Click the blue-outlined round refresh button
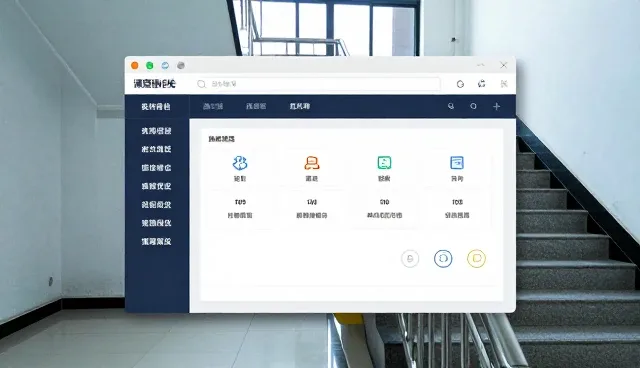640x368 pixels. 443,258
